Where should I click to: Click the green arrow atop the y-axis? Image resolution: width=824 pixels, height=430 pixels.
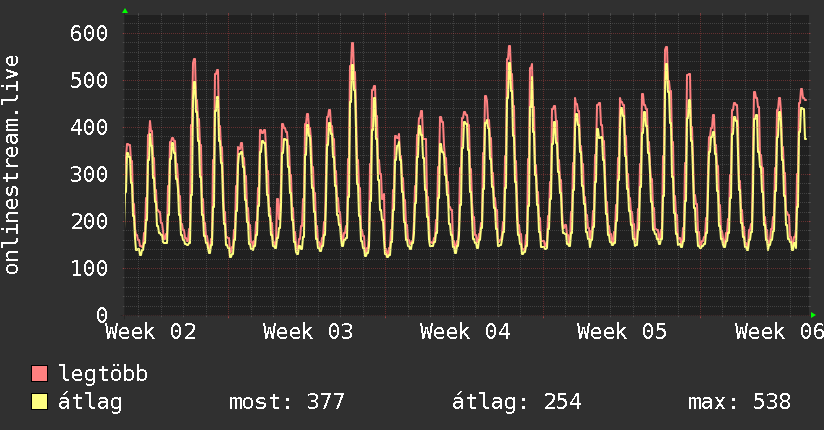[125, 11]
